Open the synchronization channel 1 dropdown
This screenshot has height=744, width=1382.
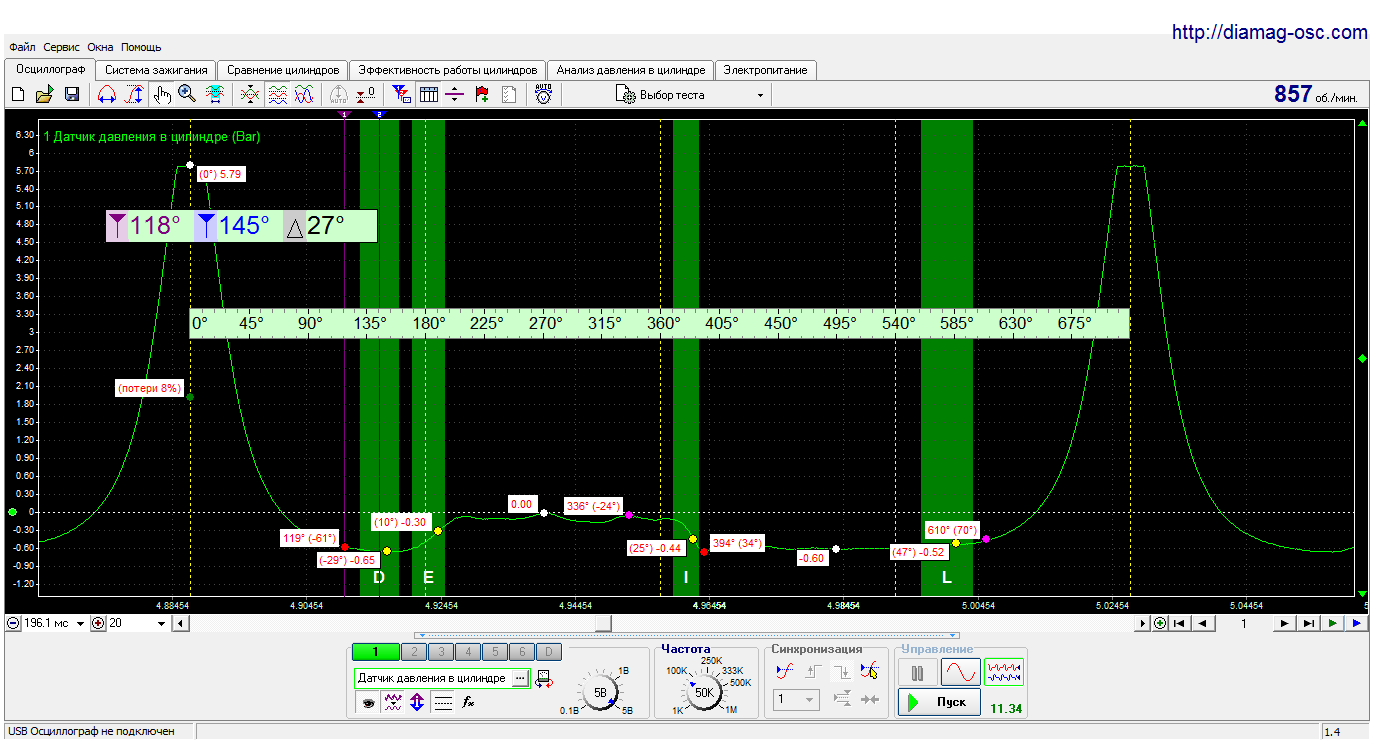point(796,700)
